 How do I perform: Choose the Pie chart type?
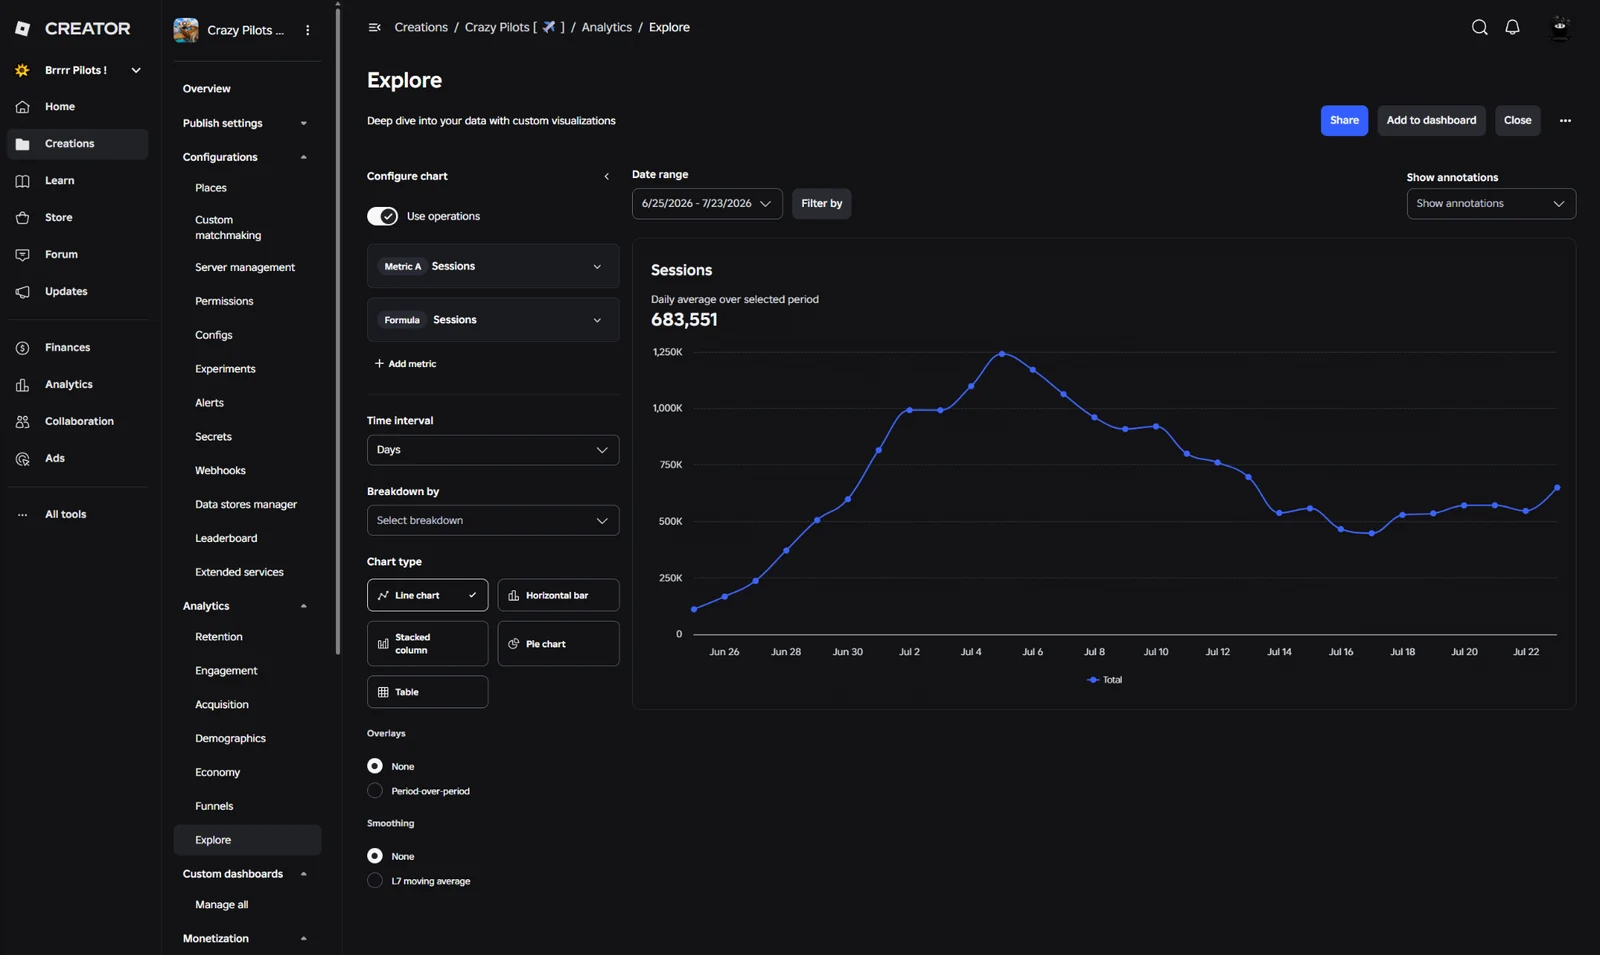pyautogui.click(x=558, y=644)
